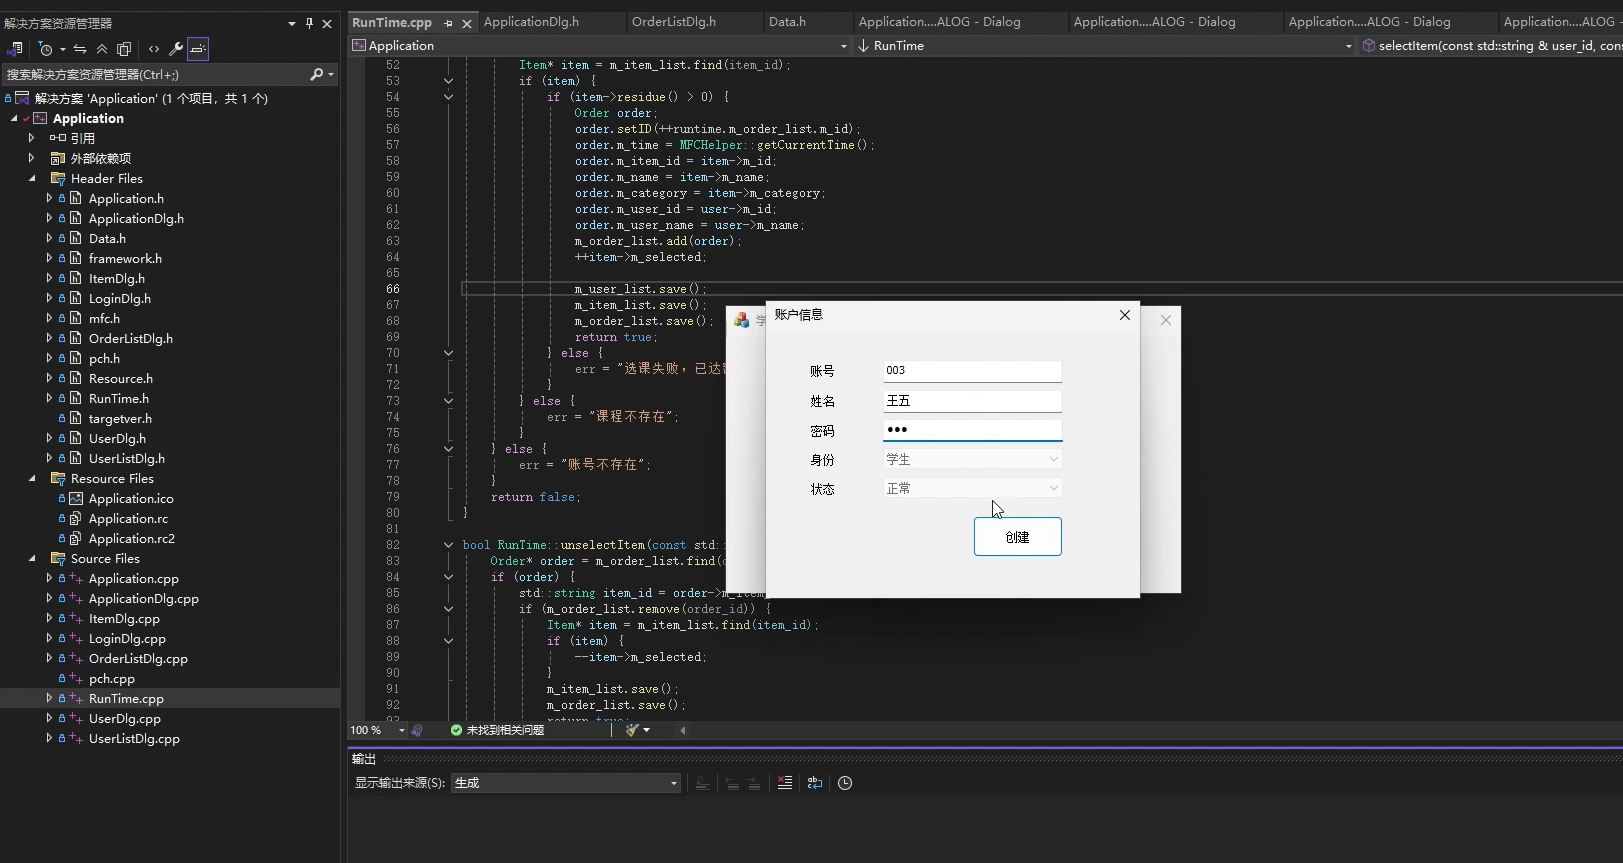Expand the RunTime.cpp tree node

(x=49, y=698)
